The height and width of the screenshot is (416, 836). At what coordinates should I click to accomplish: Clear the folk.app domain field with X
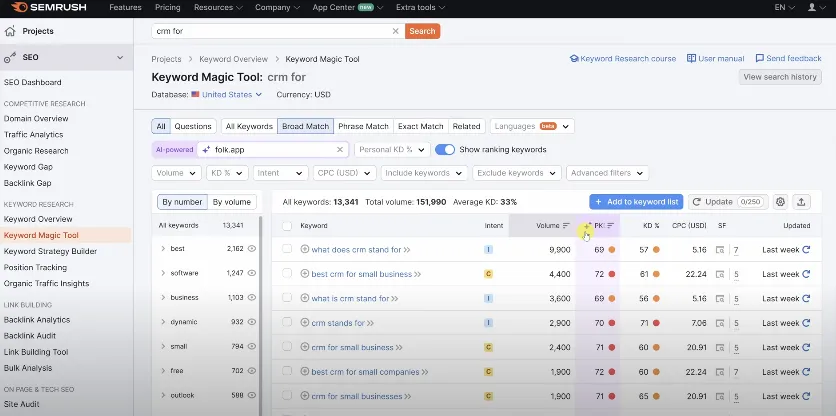pyautogui.click(x=339, y=150)
